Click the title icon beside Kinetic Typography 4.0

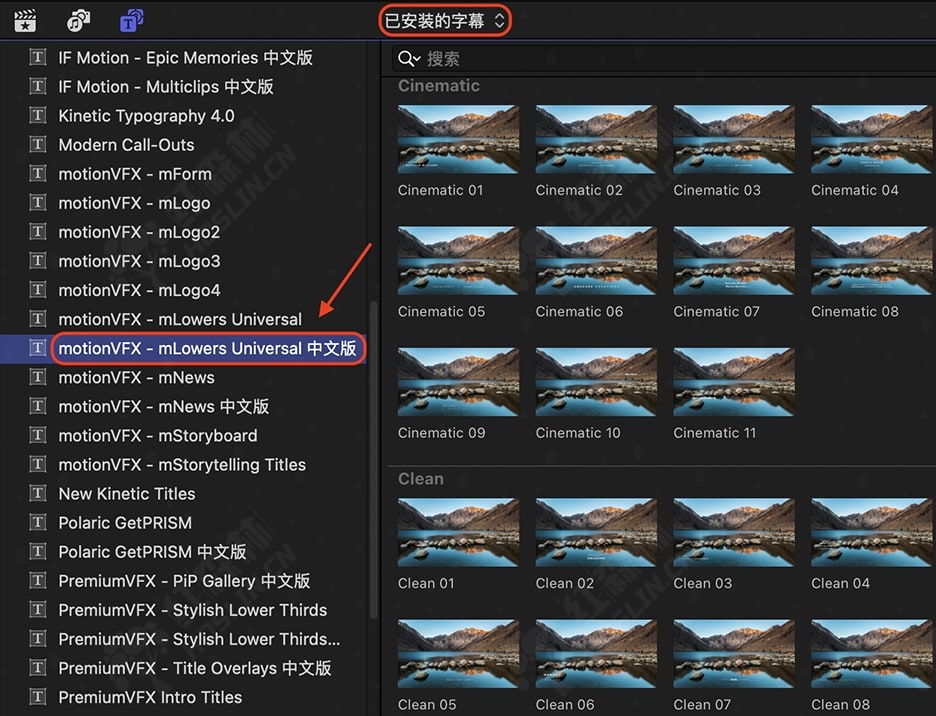tap(38, 115)
